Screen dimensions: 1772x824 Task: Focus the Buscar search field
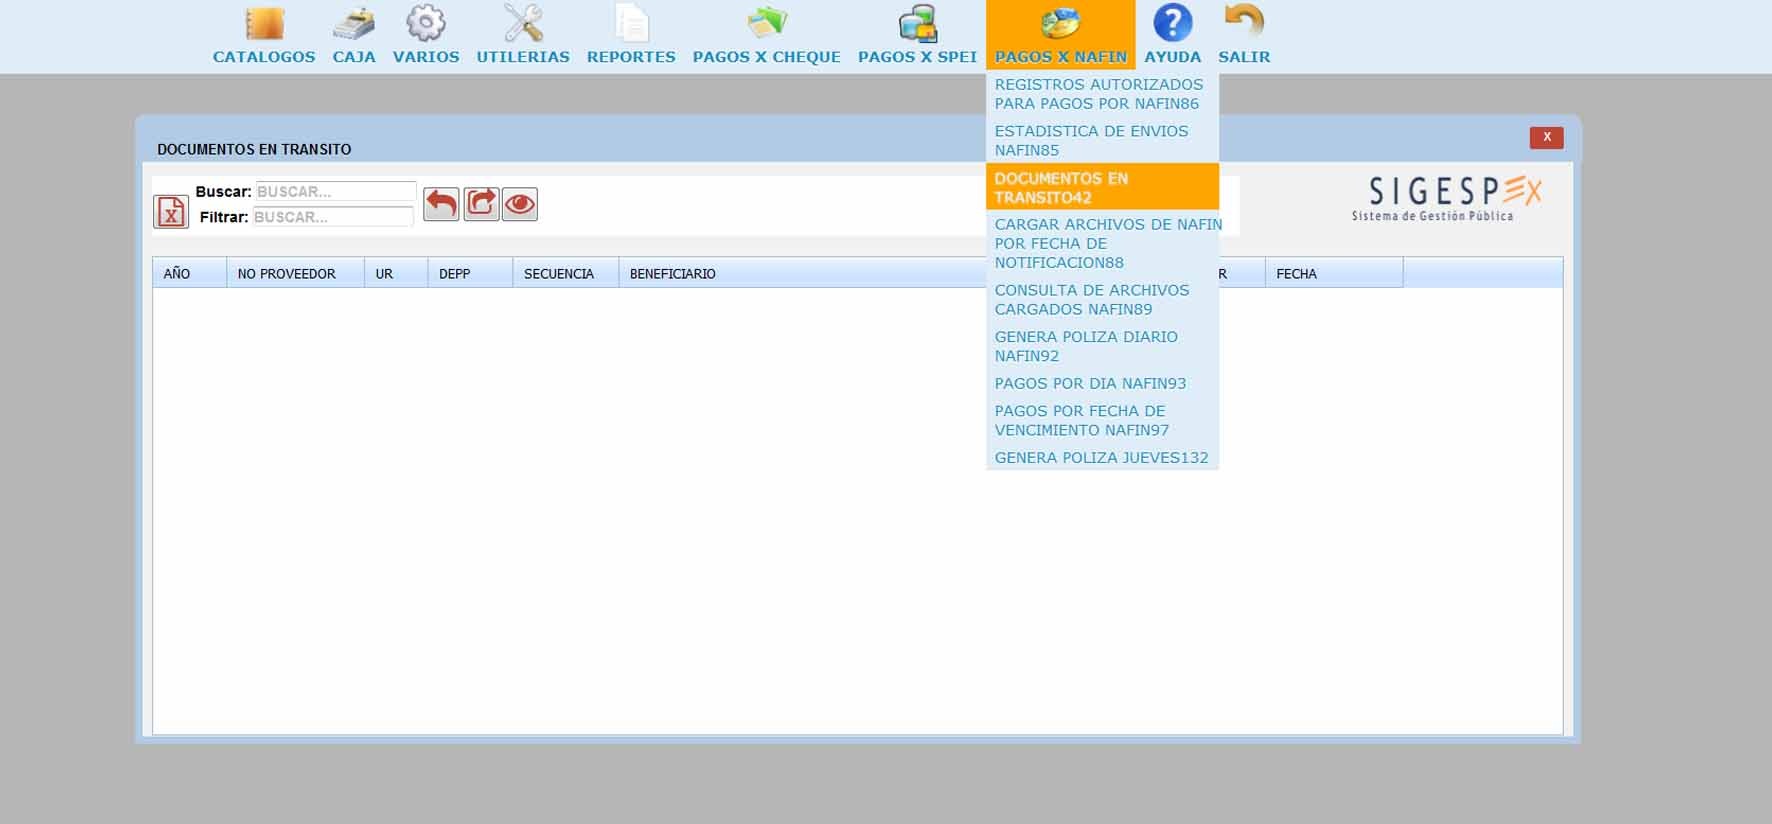click(335, 191)
